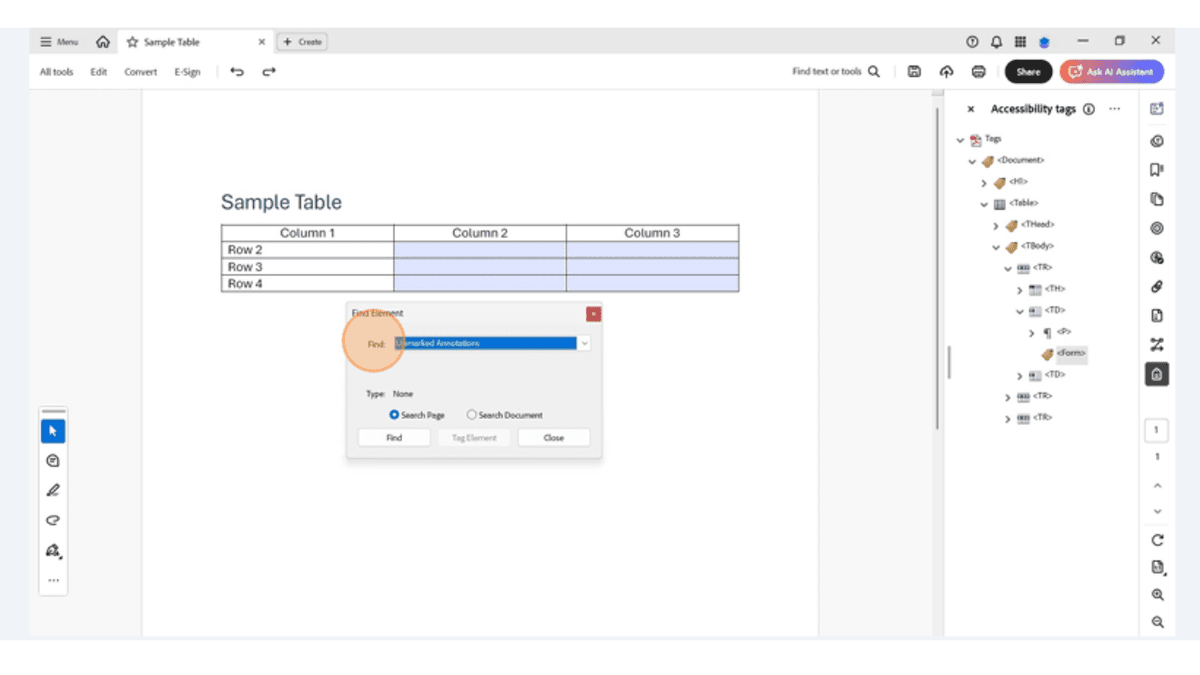Click the Find button in the dialog
This screenshot has height=675, width=1200.
tap(393, 437)
